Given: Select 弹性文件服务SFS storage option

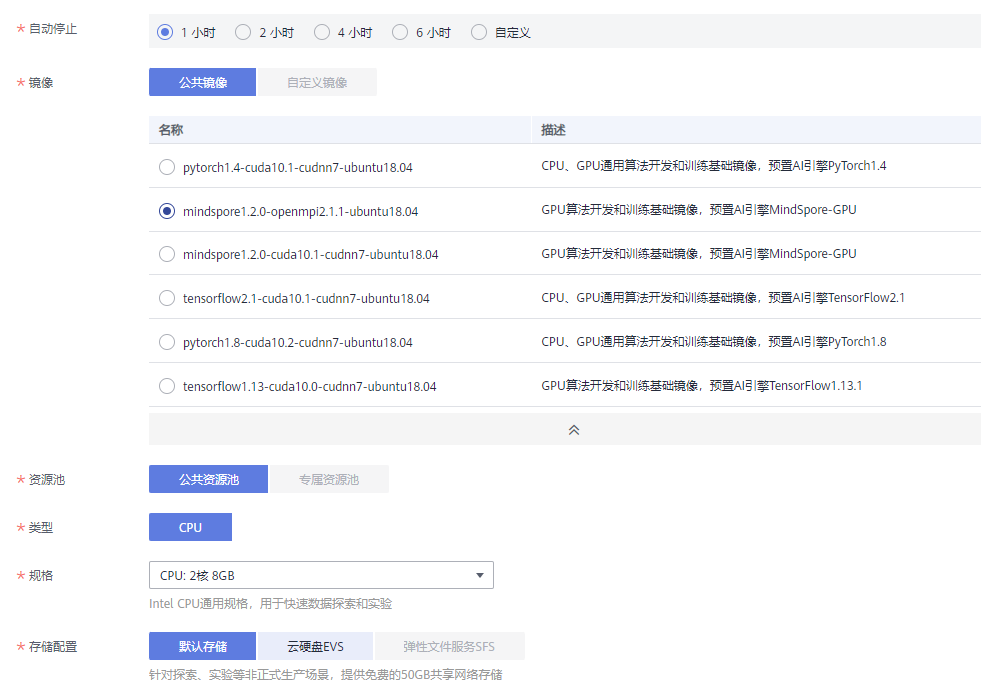Looking at the screenshot, I should 449,646.
